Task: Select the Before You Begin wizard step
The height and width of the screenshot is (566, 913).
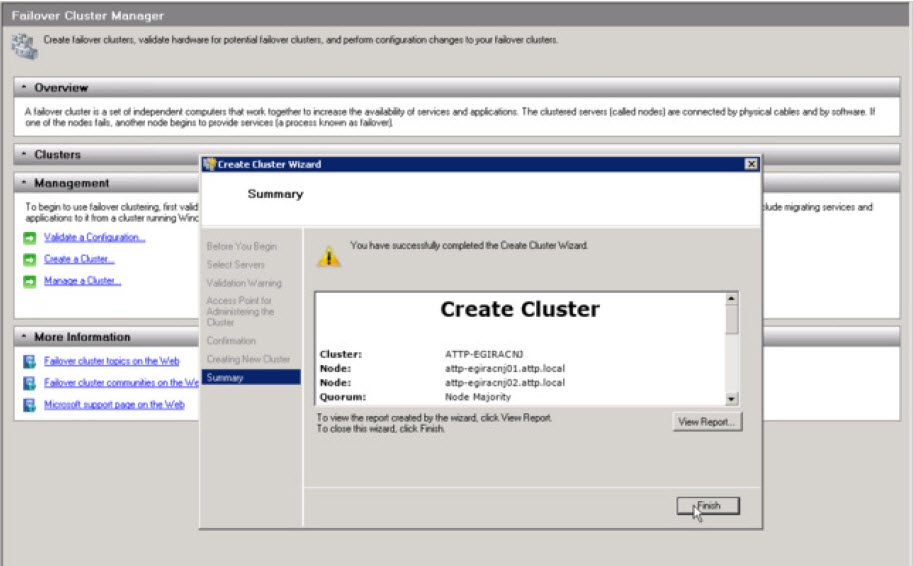Action: 242,246
